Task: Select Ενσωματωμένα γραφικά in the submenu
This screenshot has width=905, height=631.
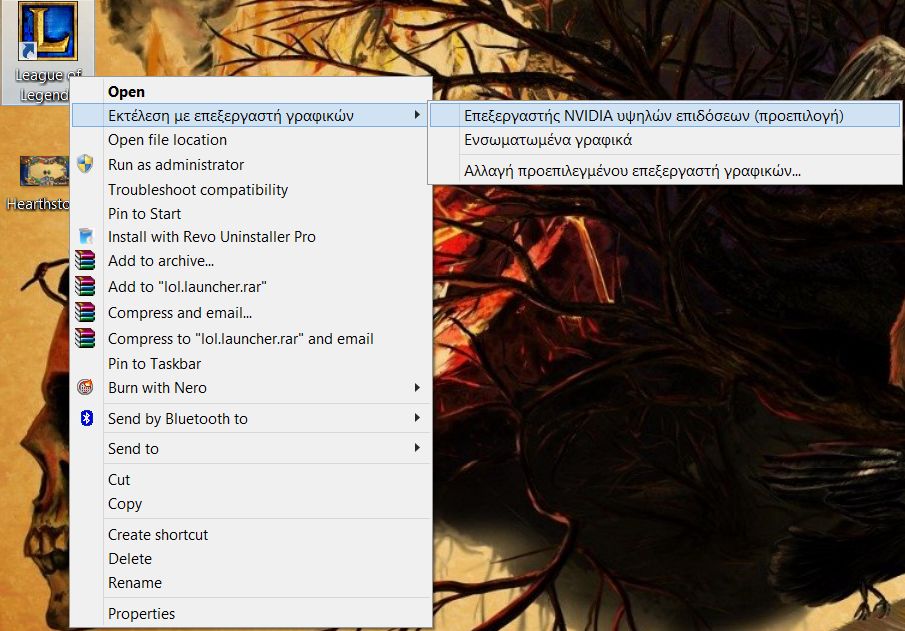Action: (665, 140)
